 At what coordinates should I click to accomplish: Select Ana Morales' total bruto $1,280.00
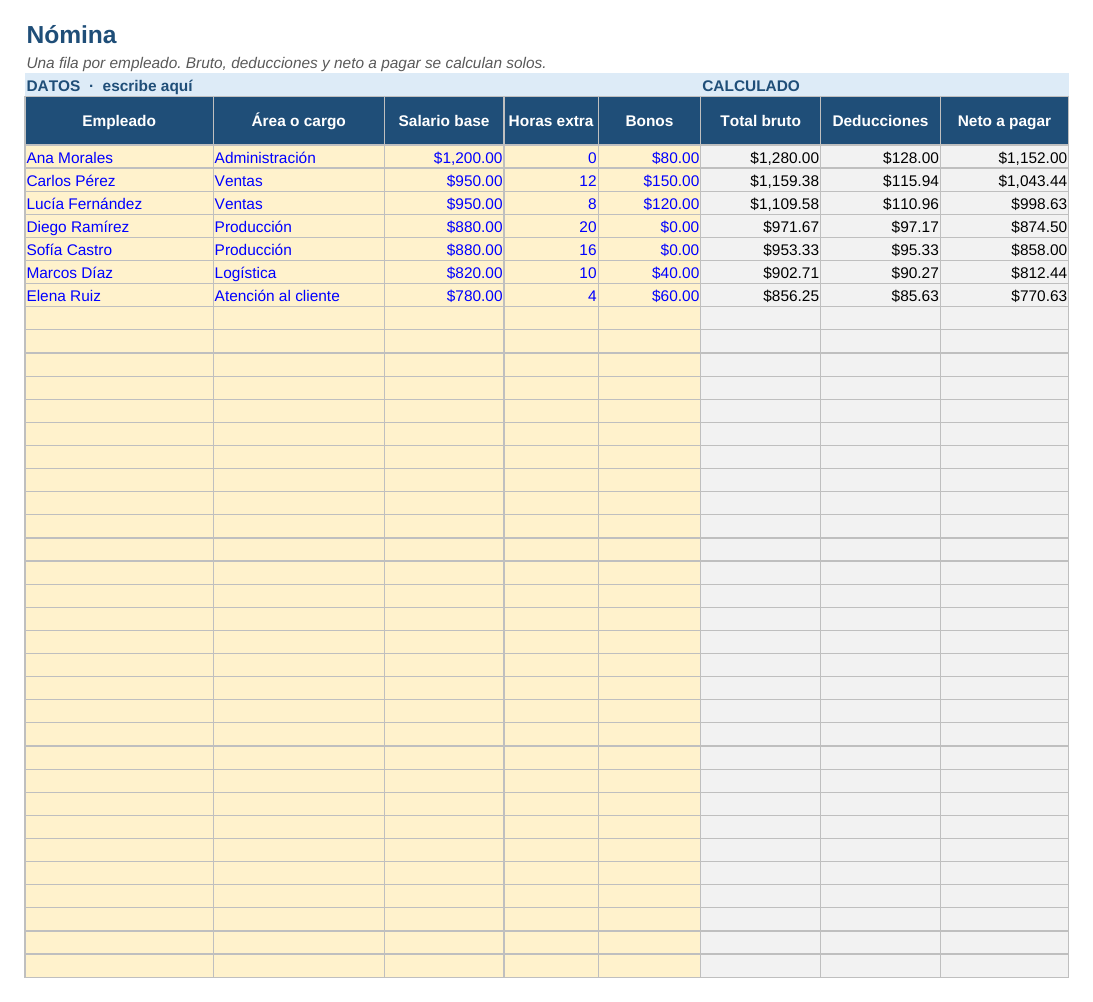click(760, 158)
